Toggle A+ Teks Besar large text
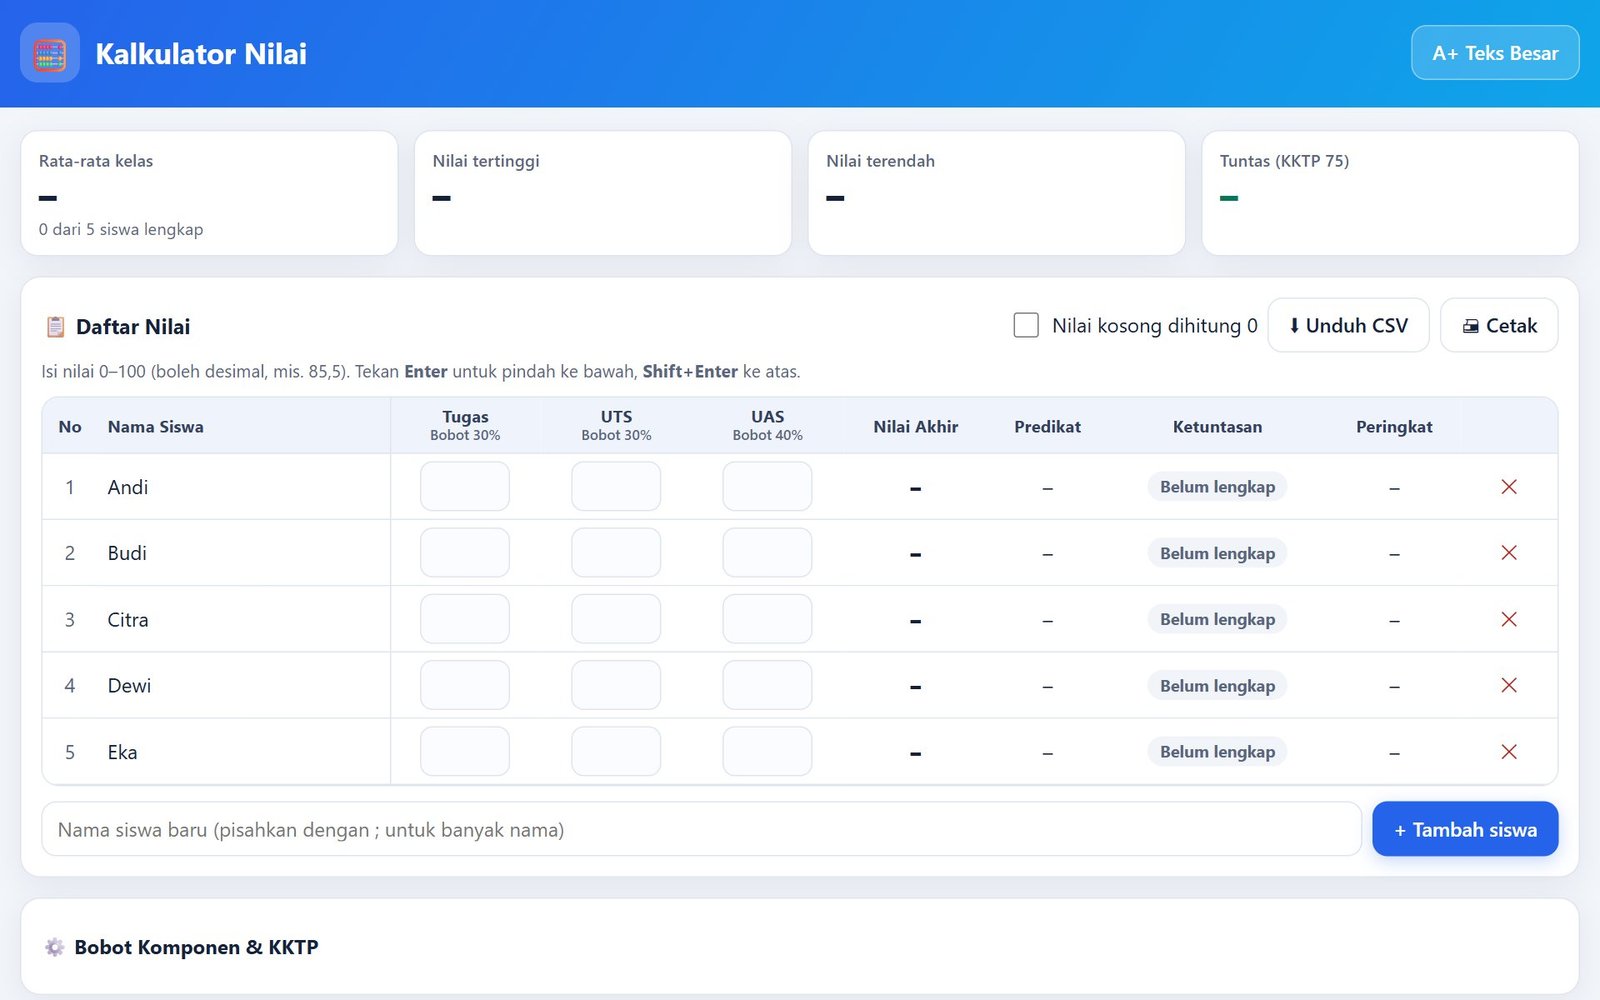 [1495, 53]
